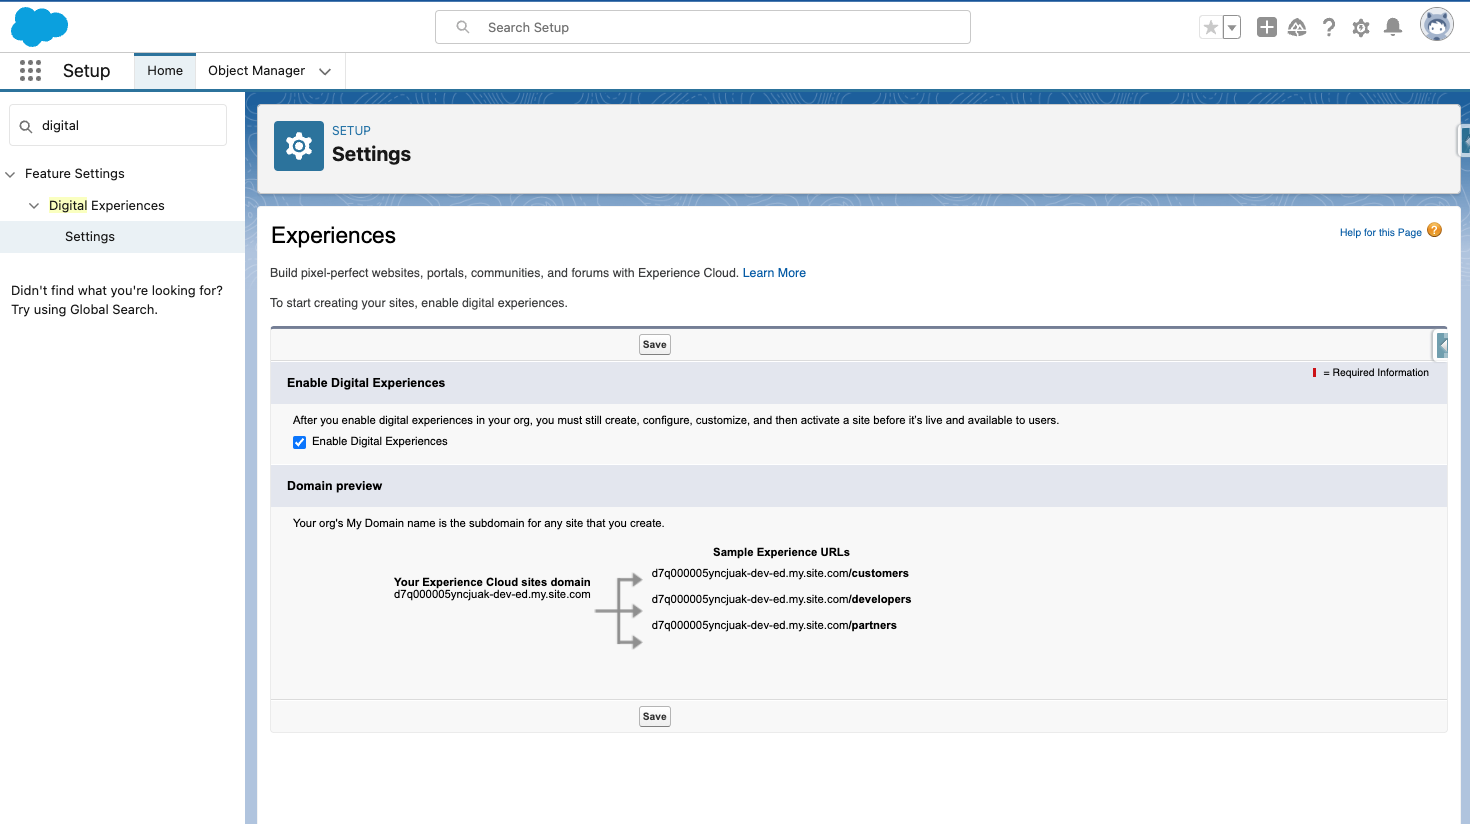Click the 'Enable Digital Experiences' section header
This screenshot has width=1470, height=824.
366,383
